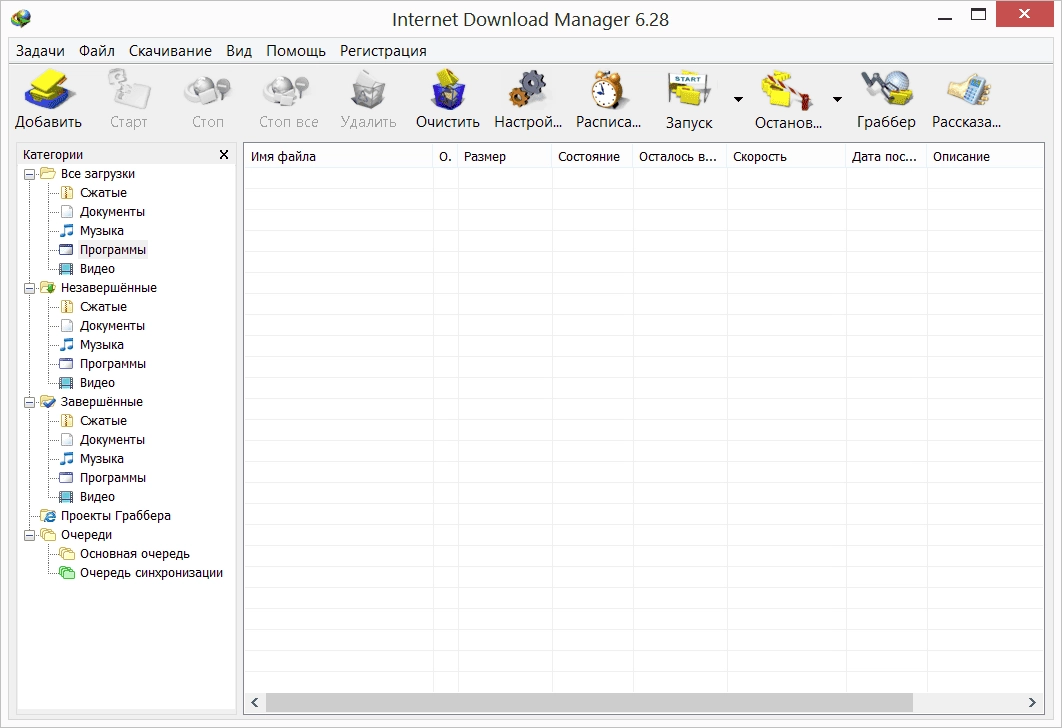Select Документы under Все загрузки
This screenshot has width=1062, height=728.
point(112,212)
